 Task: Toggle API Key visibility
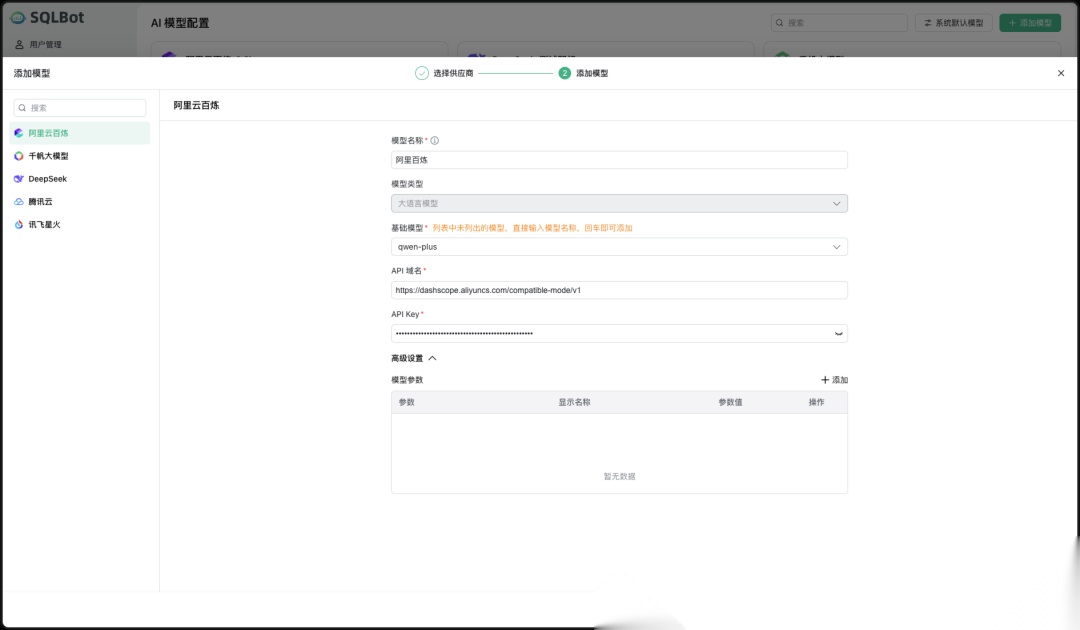[x=840, y=332]
